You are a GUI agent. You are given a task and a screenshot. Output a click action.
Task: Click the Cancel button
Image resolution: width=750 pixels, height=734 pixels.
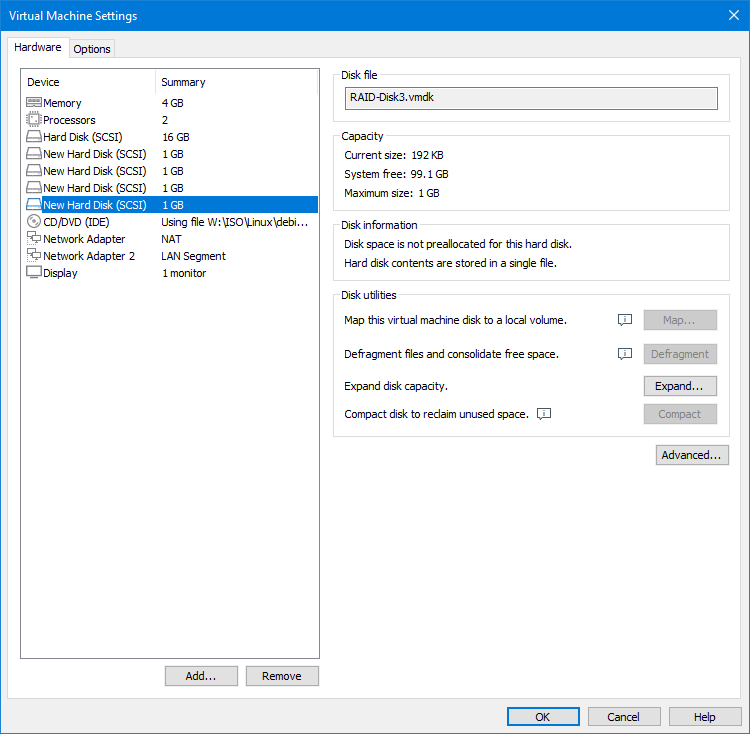[x=624, y=717]
